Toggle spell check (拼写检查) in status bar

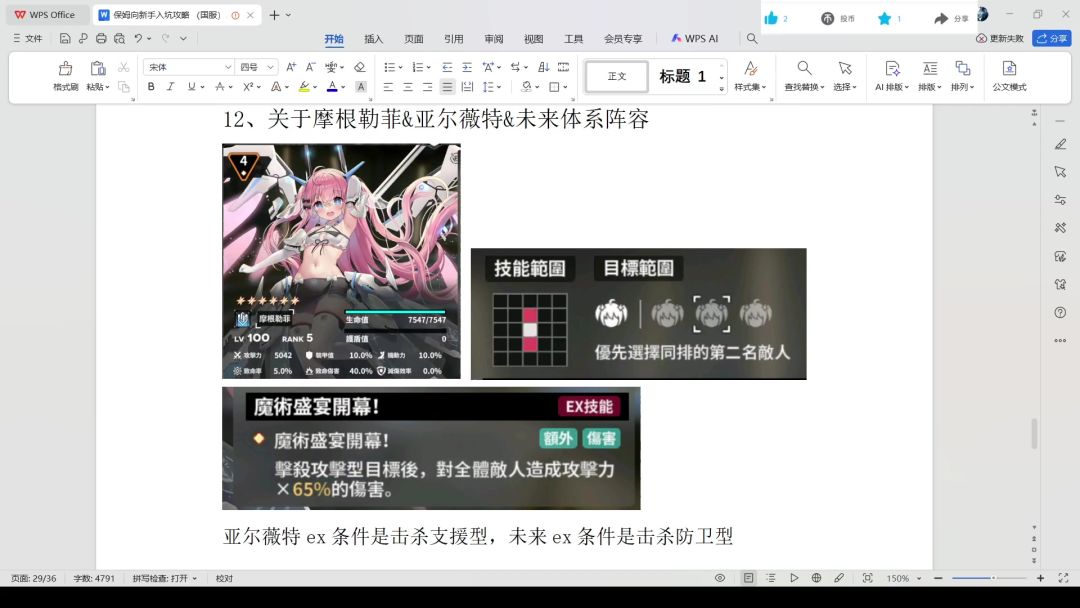(x=164, y=578)
